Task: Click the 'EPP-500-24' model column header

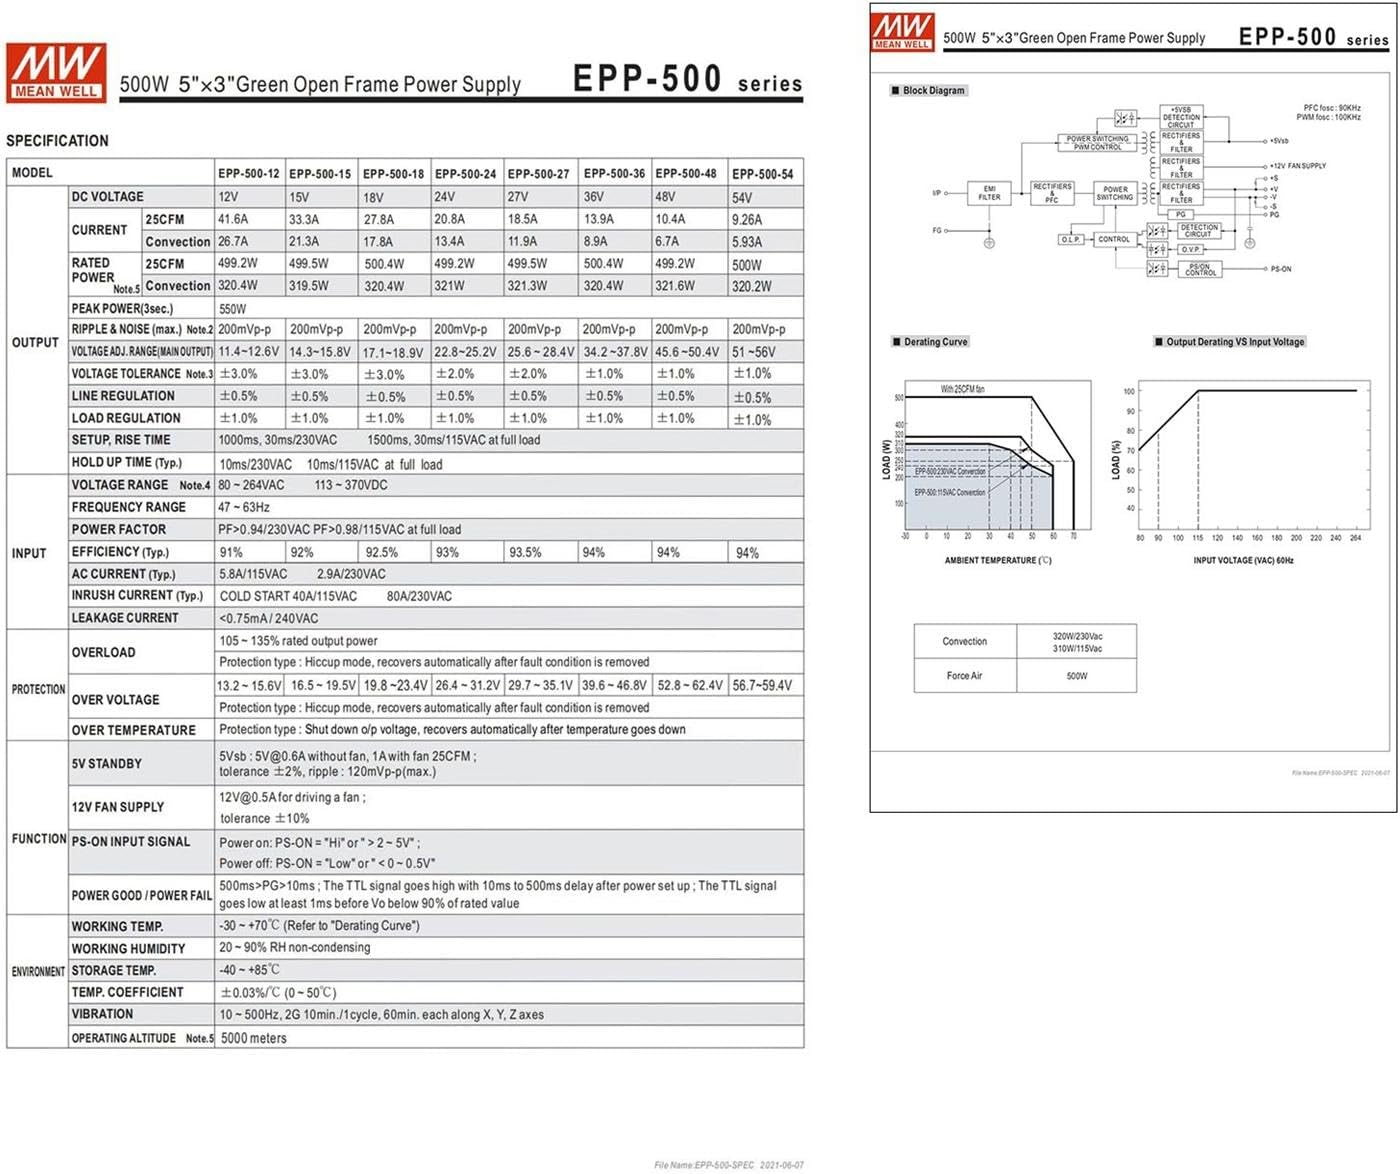Action: [465, 174]
